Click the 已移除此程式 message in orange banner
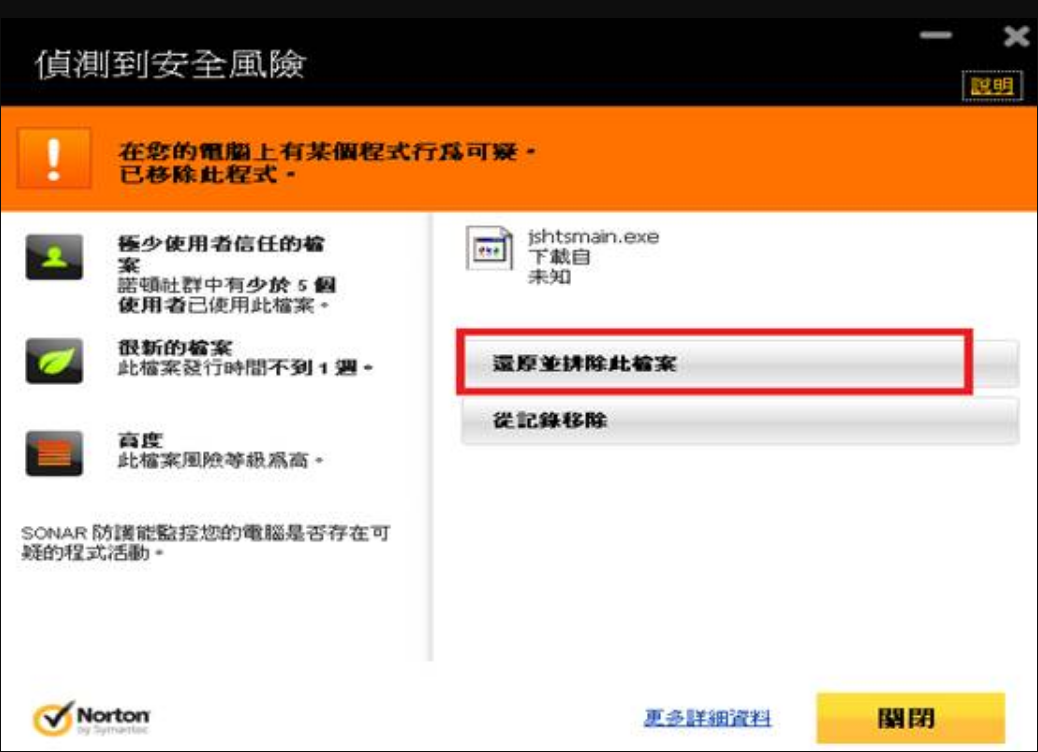 coord(208,174)
